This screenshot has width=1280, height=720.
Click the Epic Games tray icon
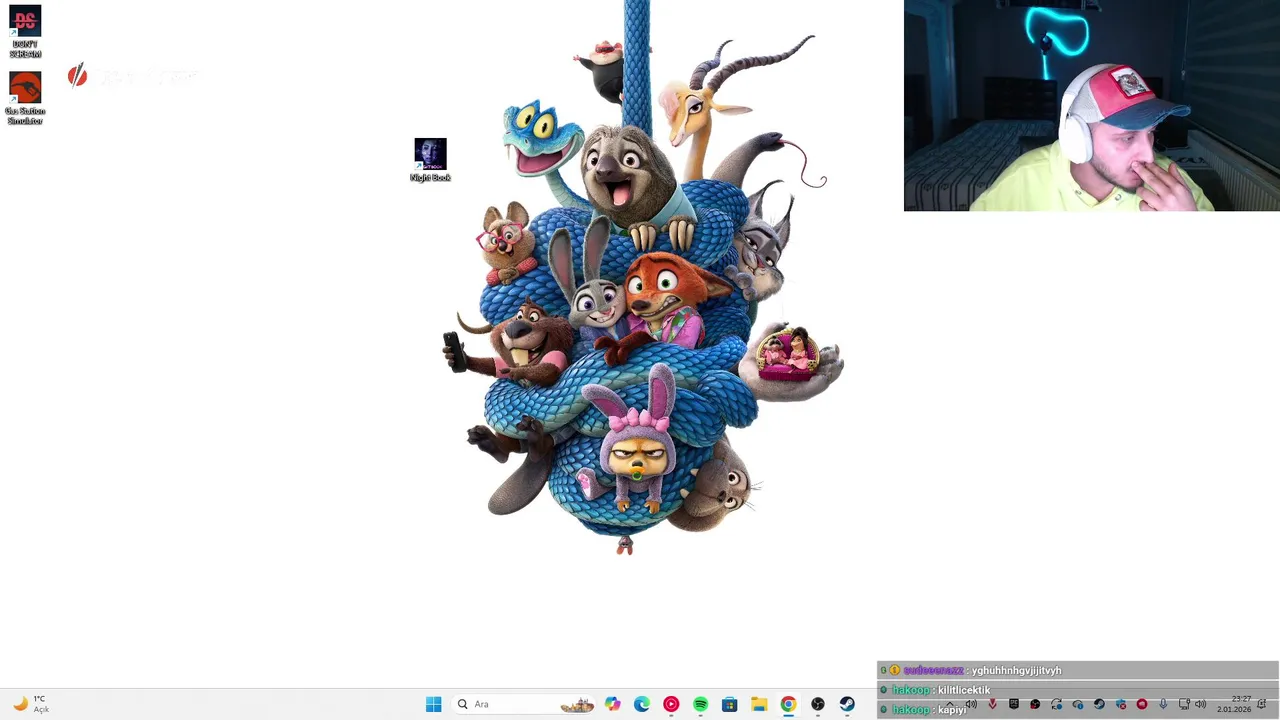click(x=1014, y=704)
